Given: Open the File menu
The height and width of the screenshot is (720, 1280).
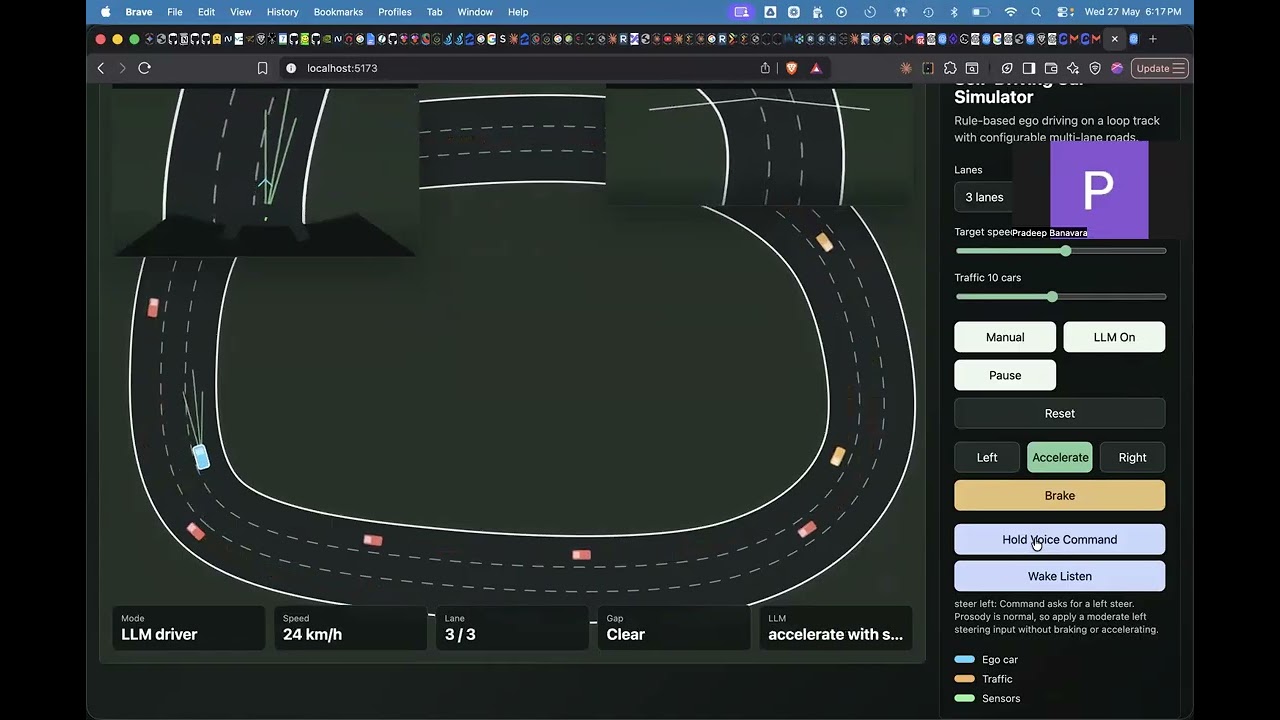Looking at the screenshot, I should coord(175,12).
